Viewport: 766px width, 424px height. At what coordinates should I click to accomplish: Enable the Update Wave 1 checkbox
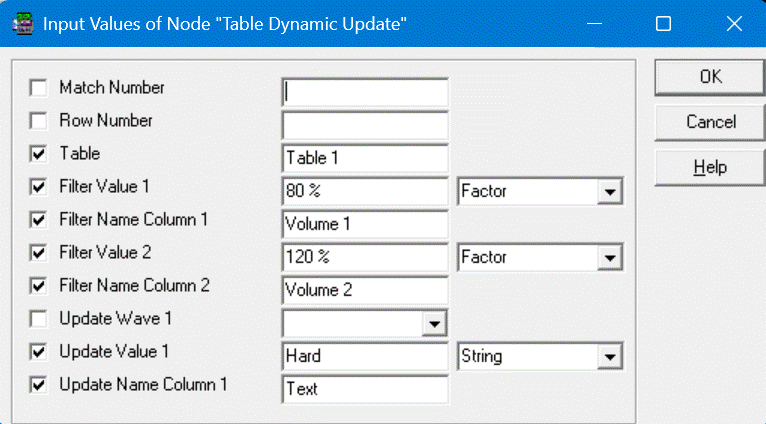coord(39,319)
